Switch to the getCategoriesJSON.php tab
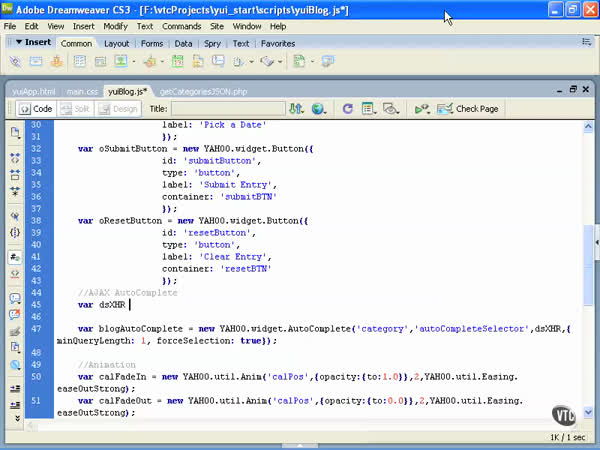 coord(203,91)
